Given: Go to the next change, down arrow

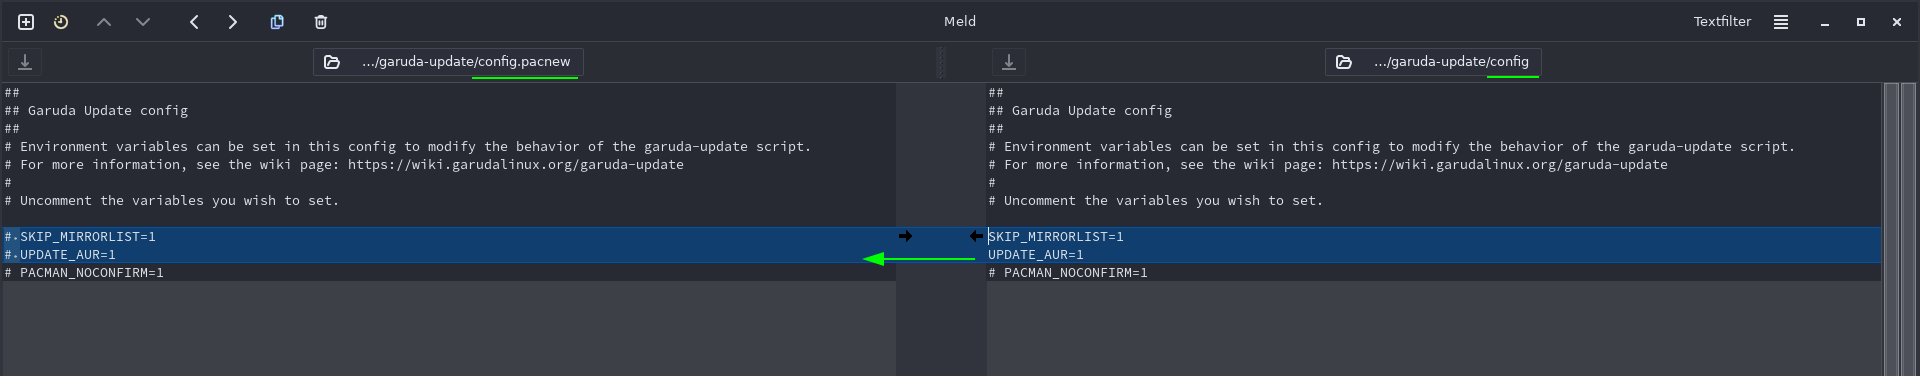Looking at the screenshot, I should 143,22.
